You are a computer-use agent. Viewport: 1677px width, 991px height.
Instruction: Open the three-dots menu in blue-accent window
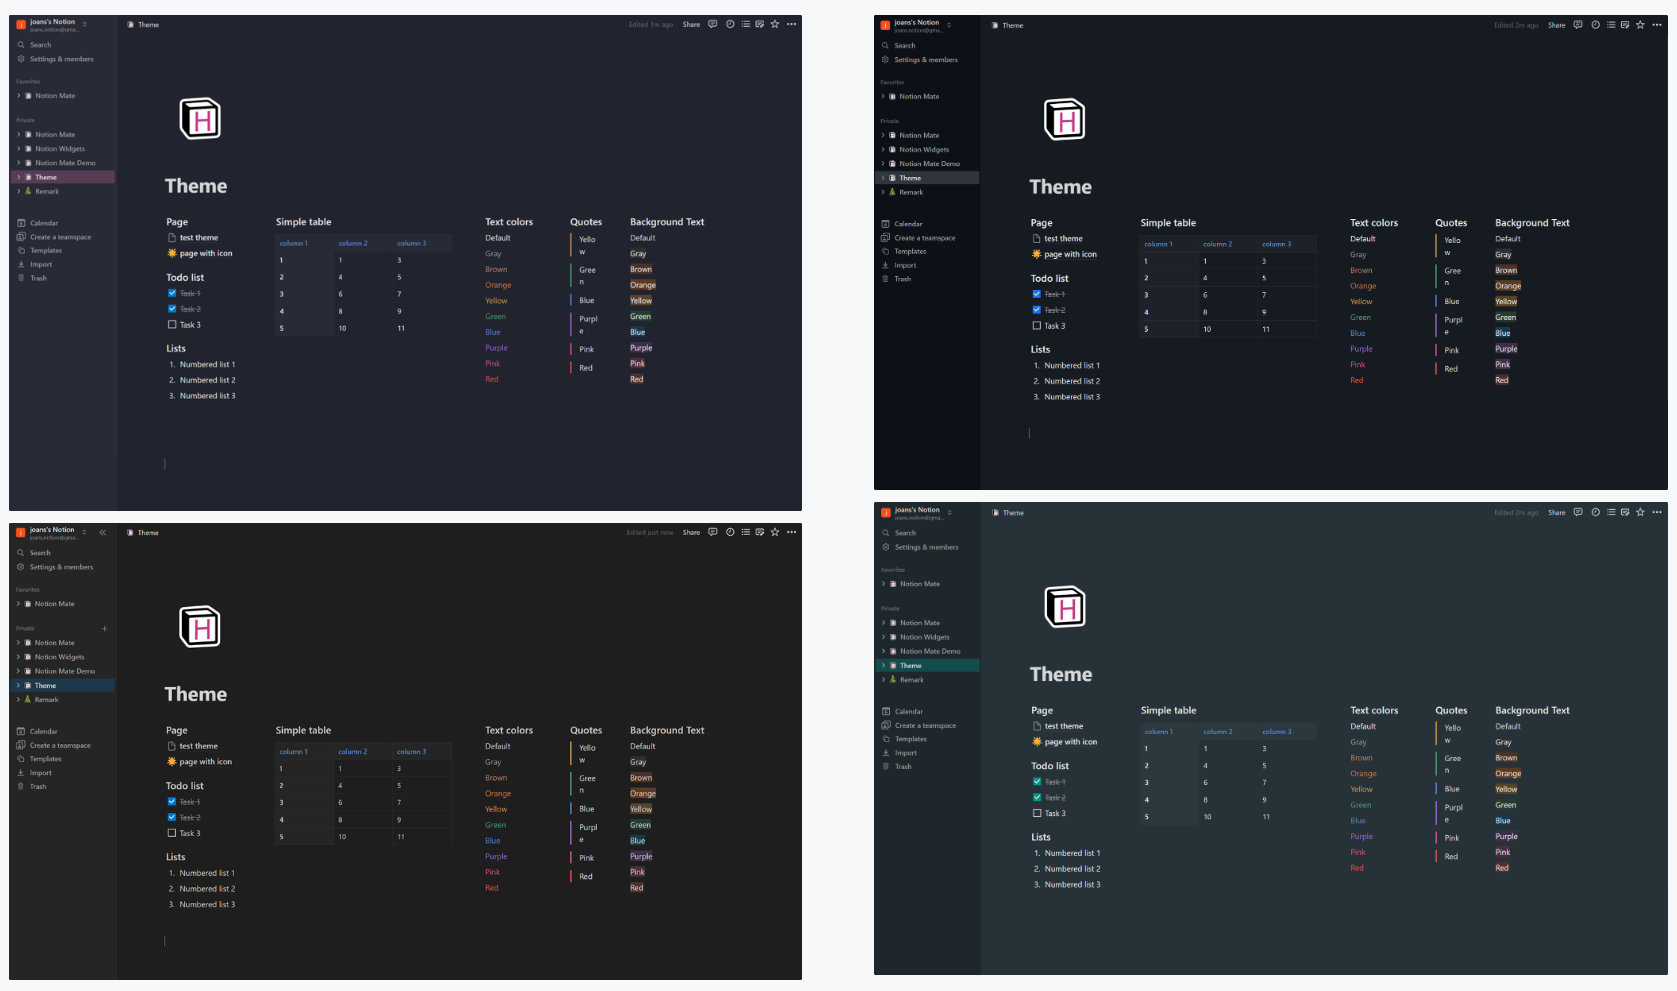792,532
